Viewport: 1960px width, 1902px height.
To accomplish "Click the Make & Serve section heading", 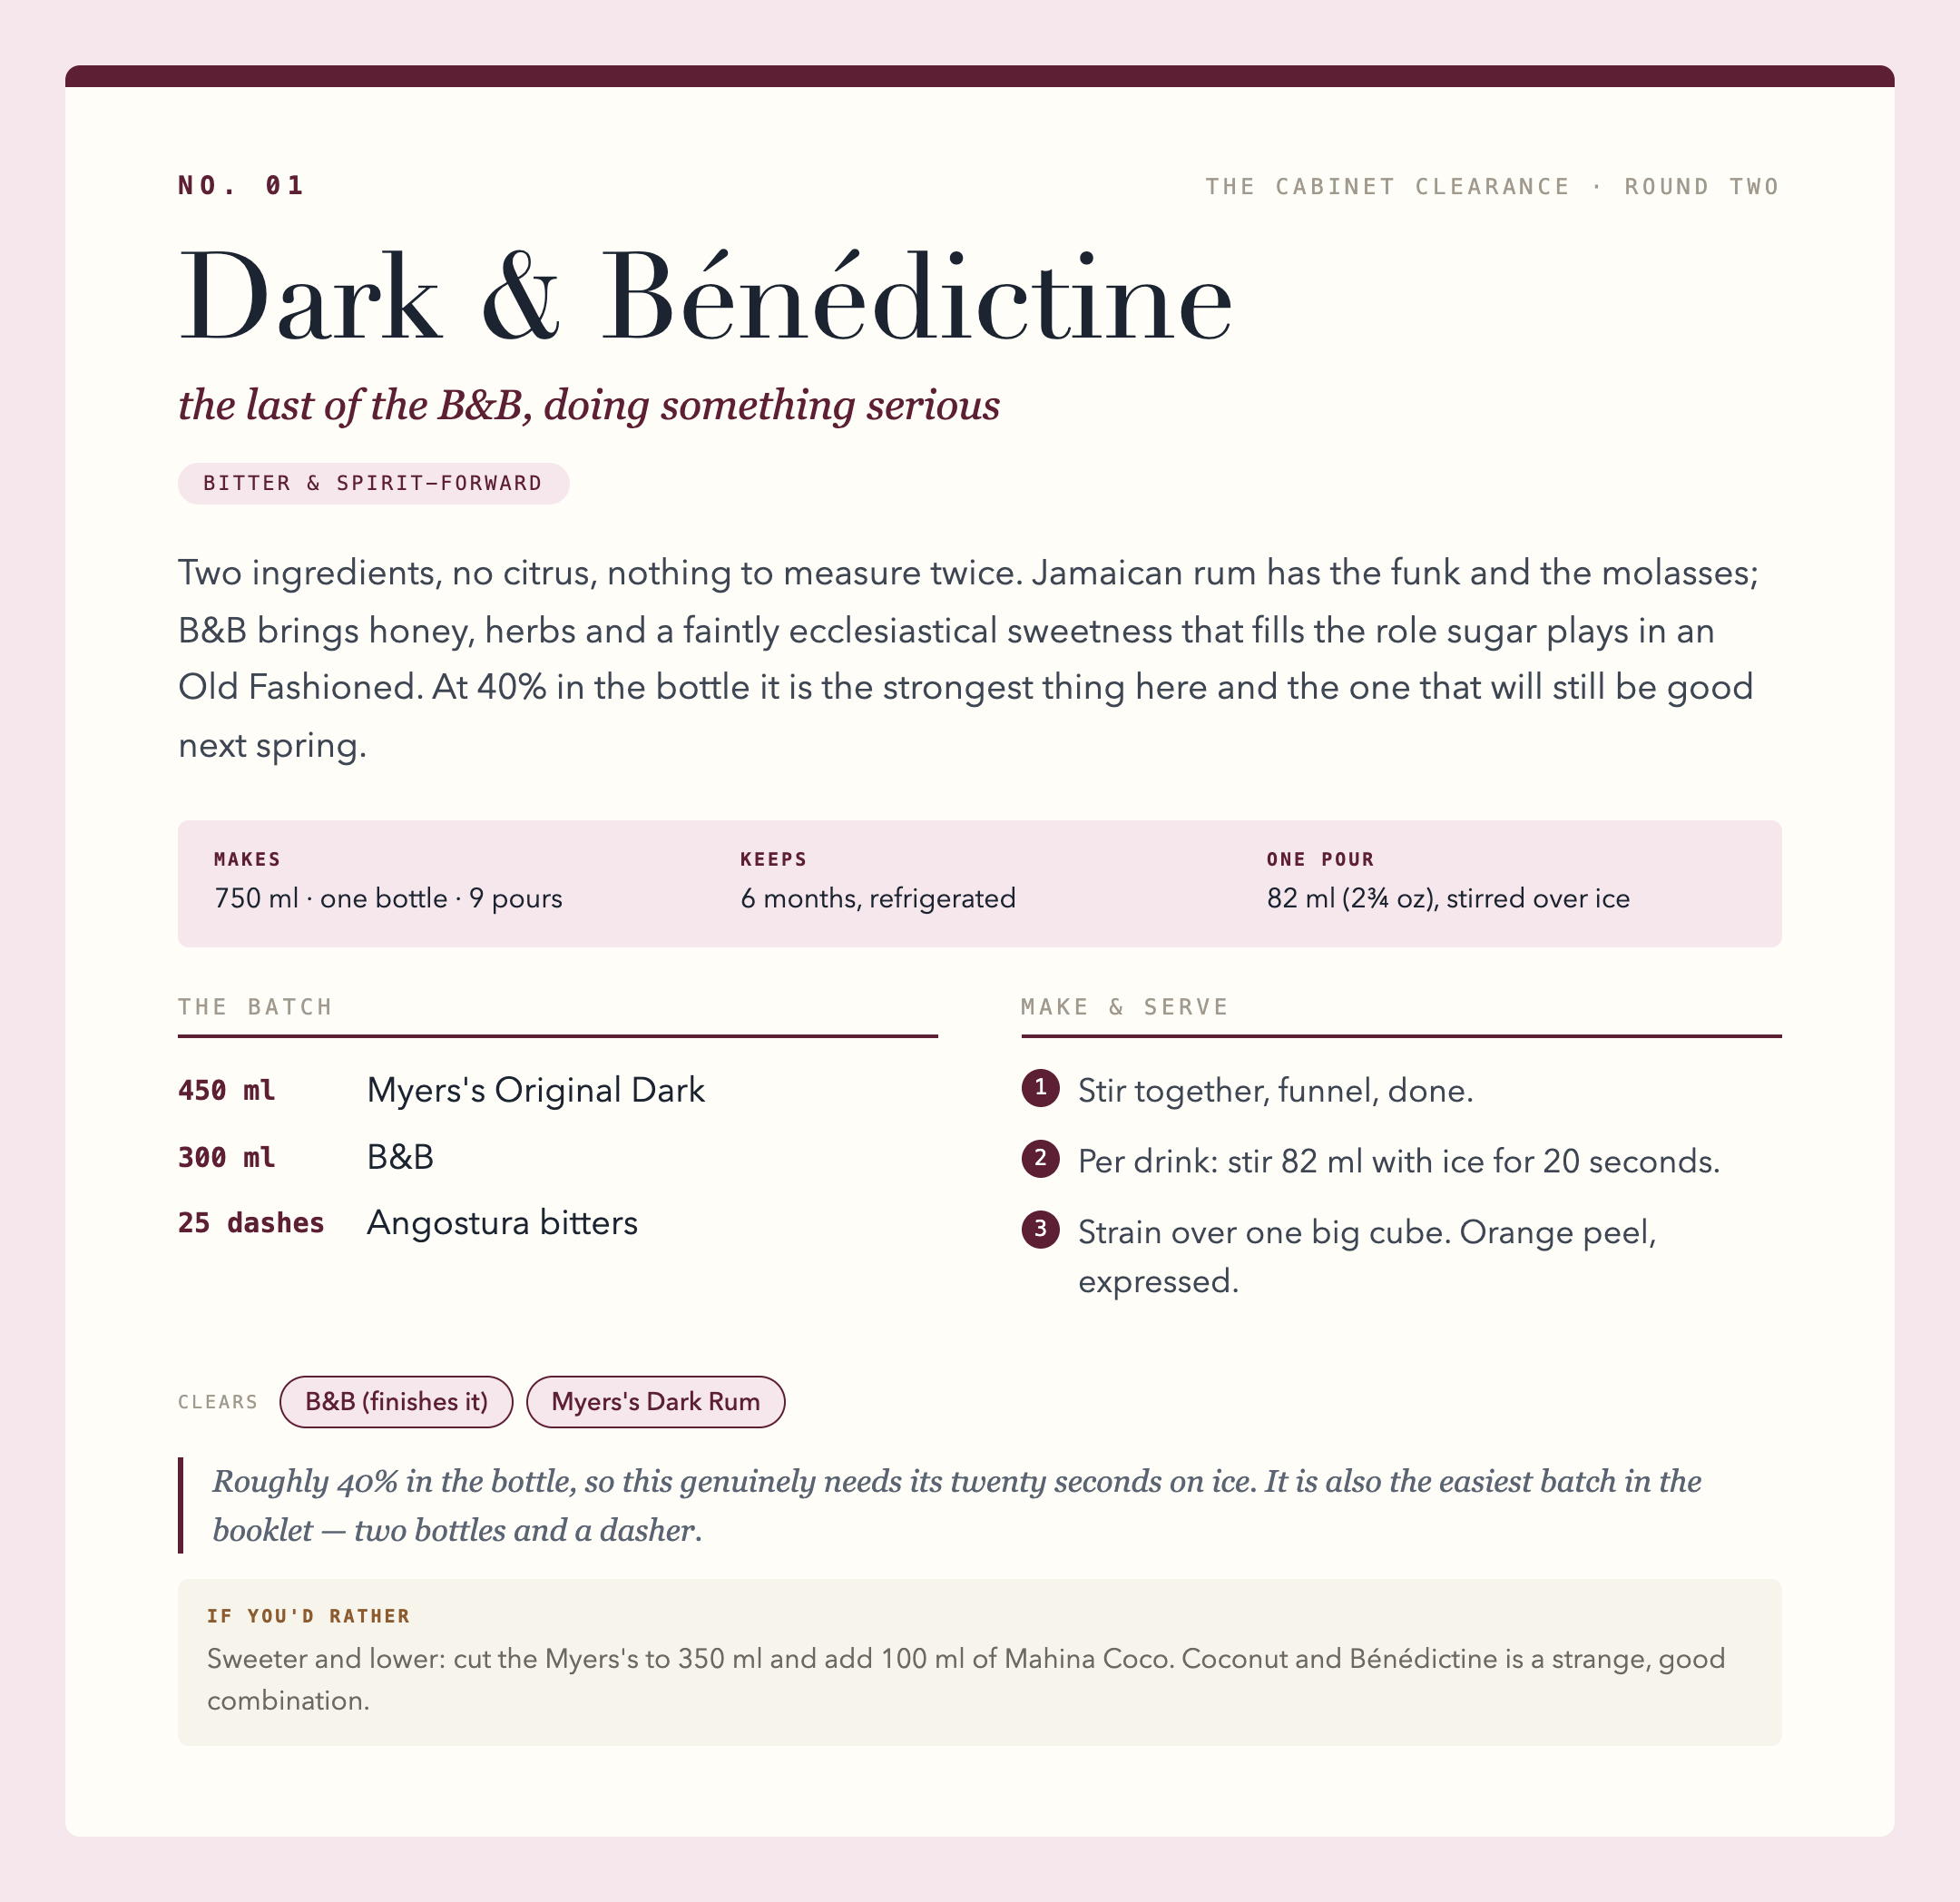I will [1125, 1007].
